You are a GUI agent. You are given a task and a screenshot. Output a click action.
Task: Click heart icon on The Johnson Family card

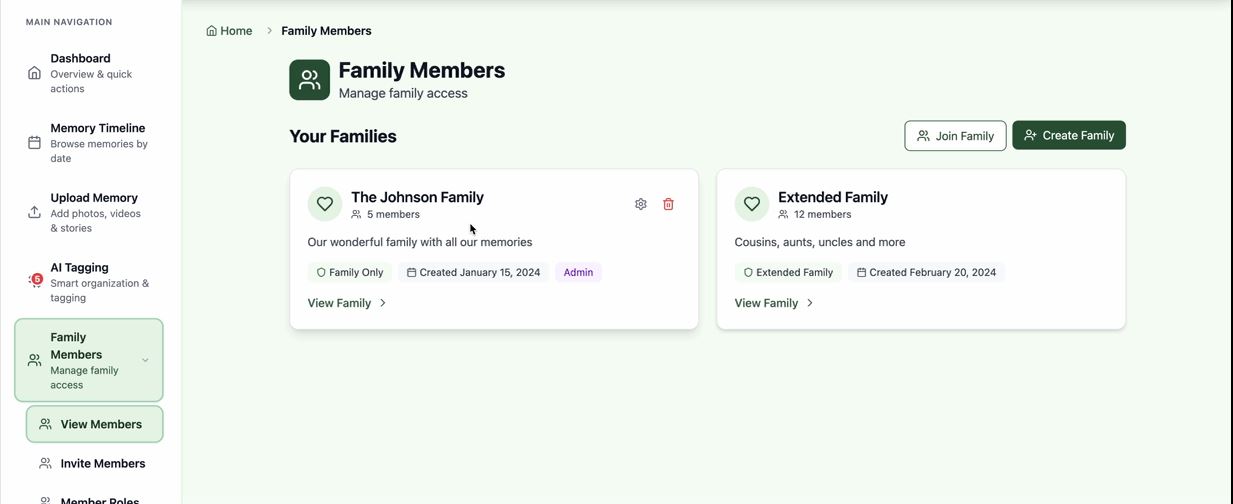(x=325, y=204)
